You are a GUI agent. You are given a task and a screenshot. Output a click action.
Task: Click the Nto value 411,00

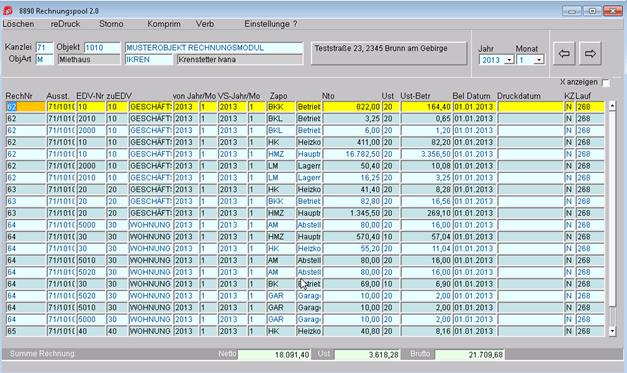click(x=352, y=142)
